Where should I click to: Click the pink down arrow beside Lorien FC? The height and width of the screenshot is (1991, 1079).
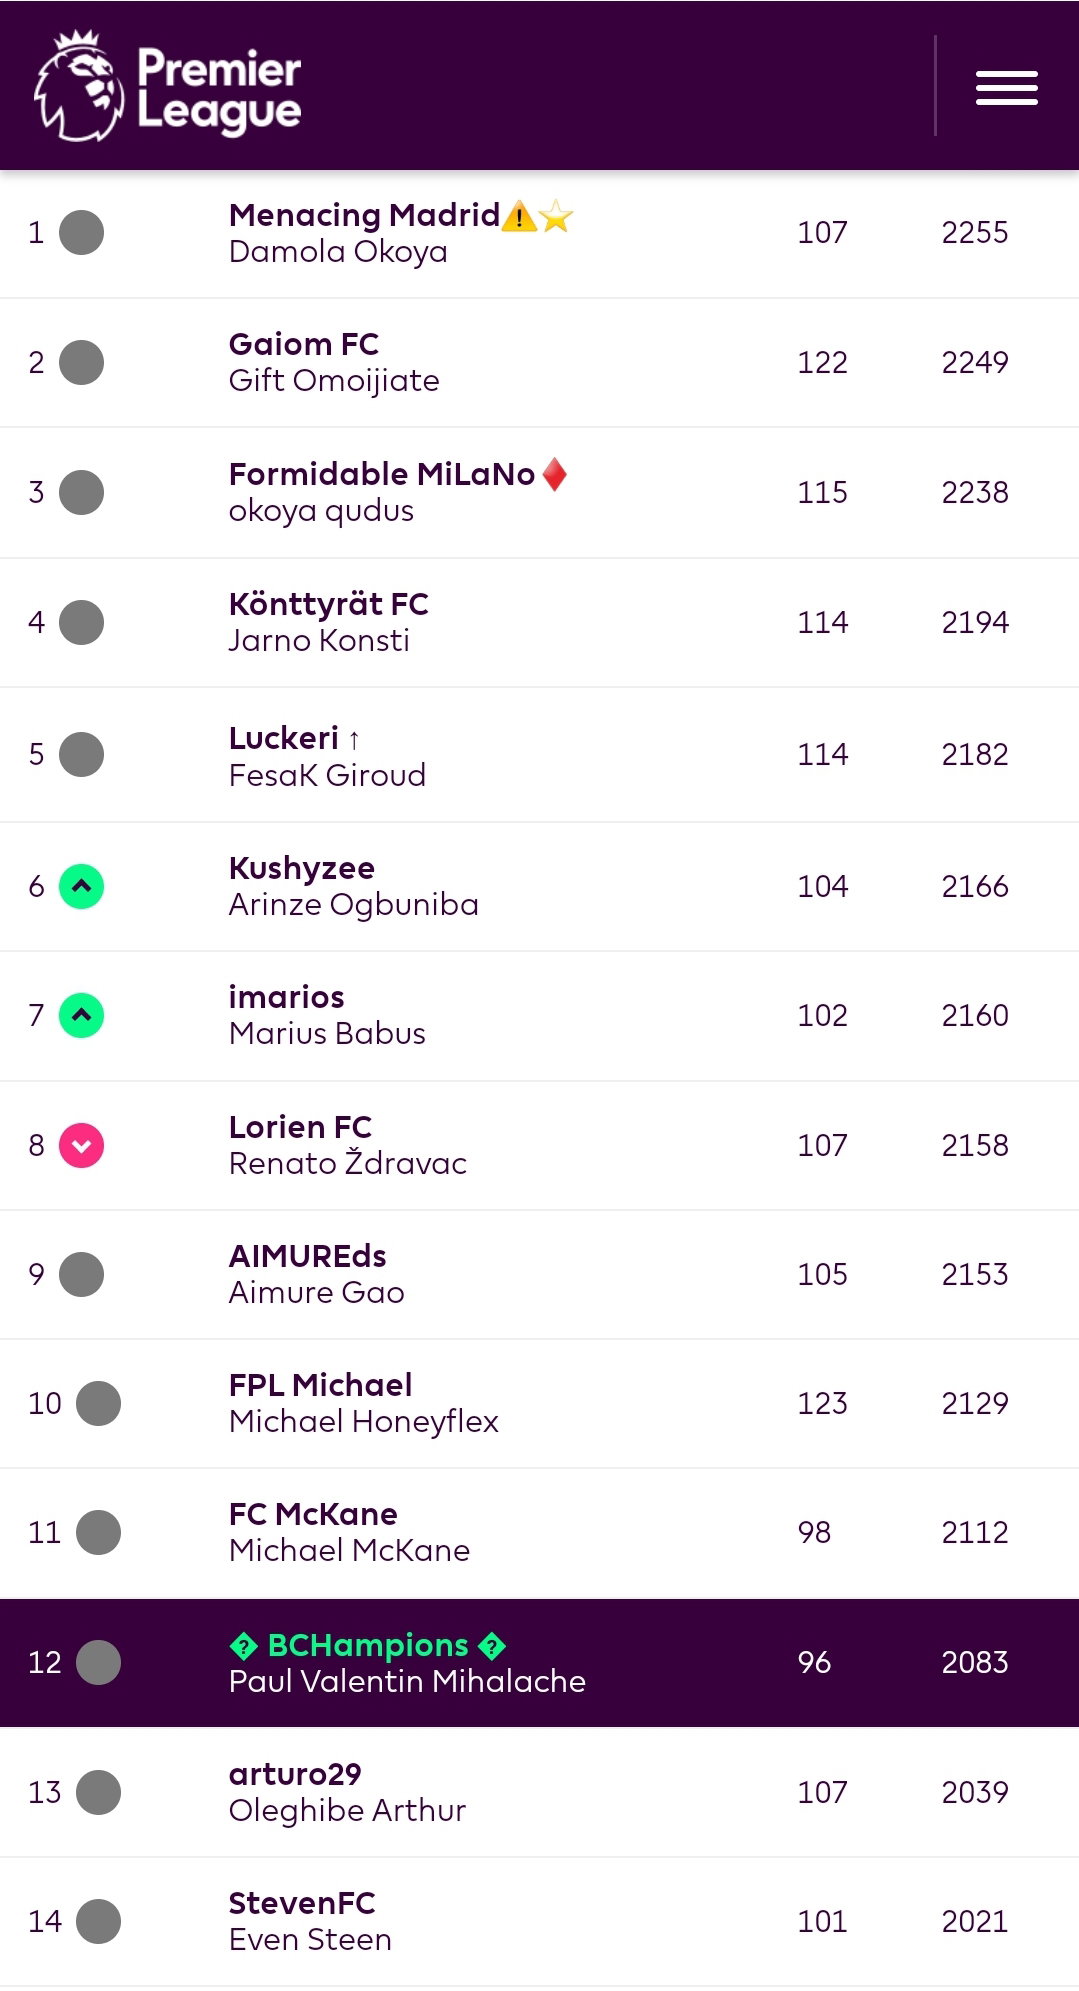(82, 1145)
